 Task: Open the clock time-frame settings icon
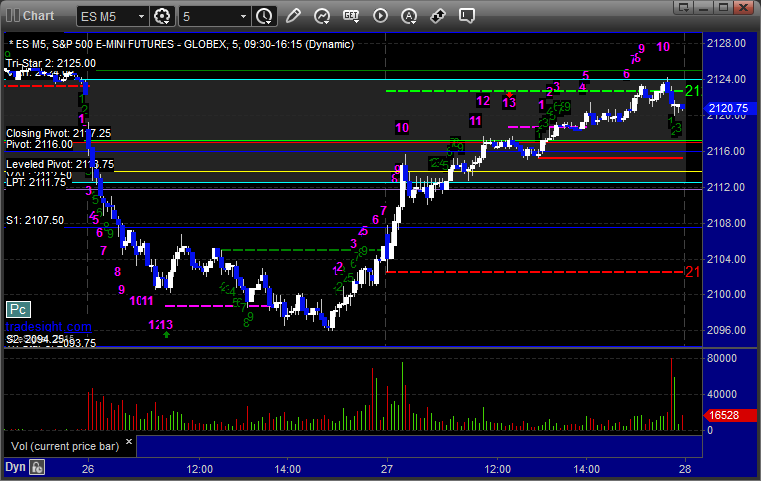265,16
